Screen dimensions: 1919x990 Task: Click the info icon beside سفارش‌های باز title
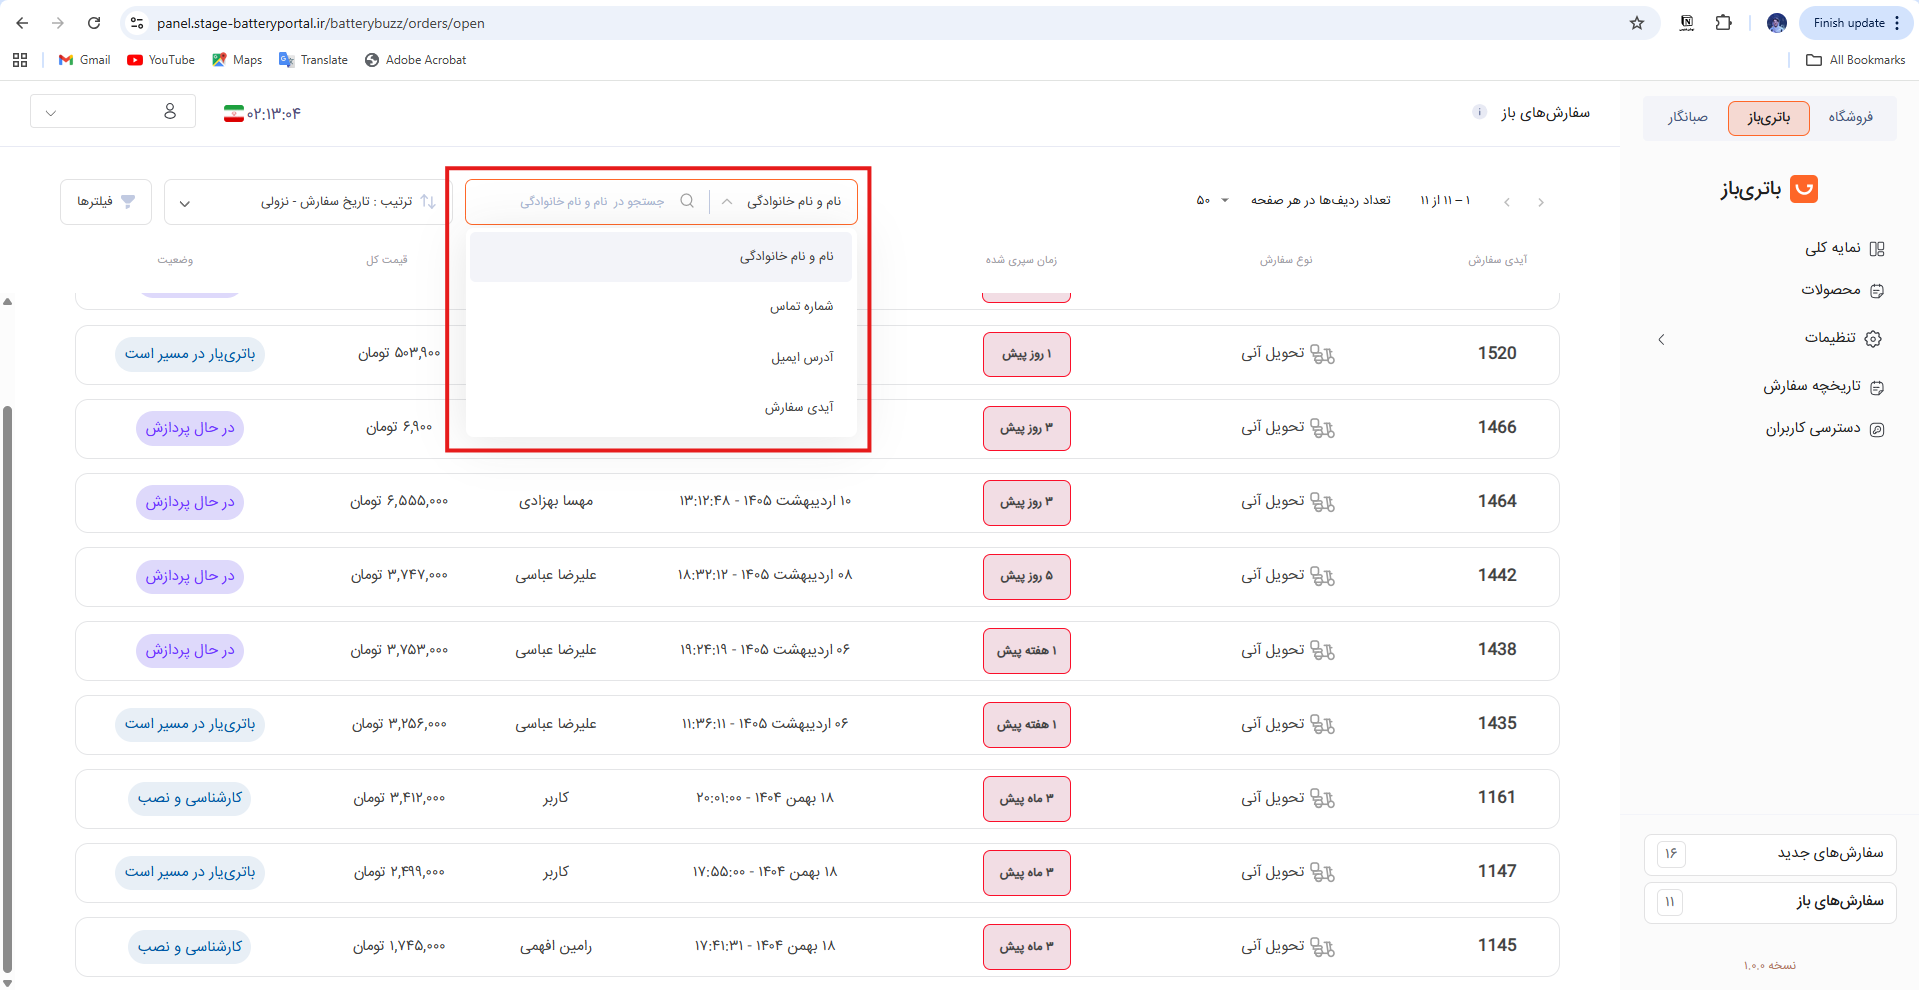[x=1479, y=112]
